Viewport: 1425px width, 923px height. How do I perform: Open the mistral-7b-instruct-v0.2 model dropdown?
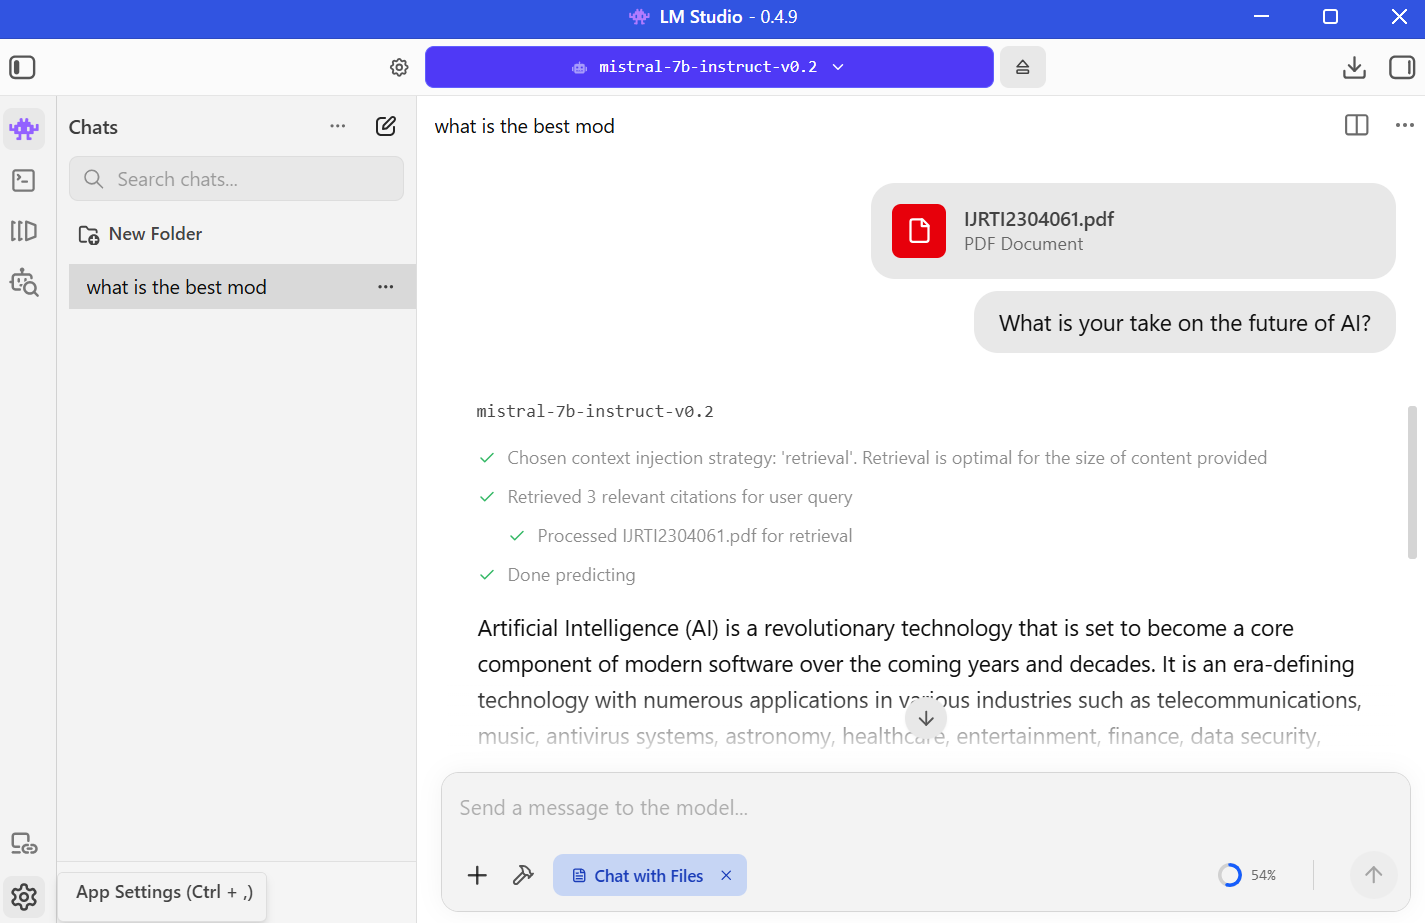[x=709, y=67]
